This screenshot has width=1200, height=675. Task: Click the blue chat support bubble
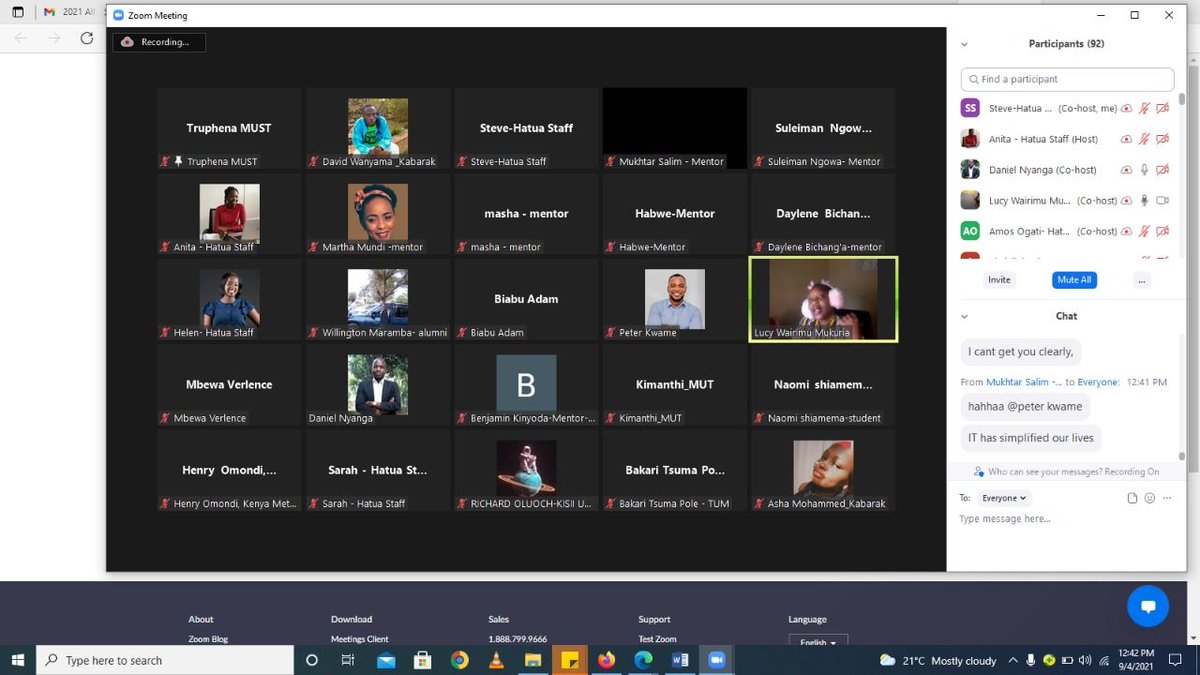[1148, 606]
